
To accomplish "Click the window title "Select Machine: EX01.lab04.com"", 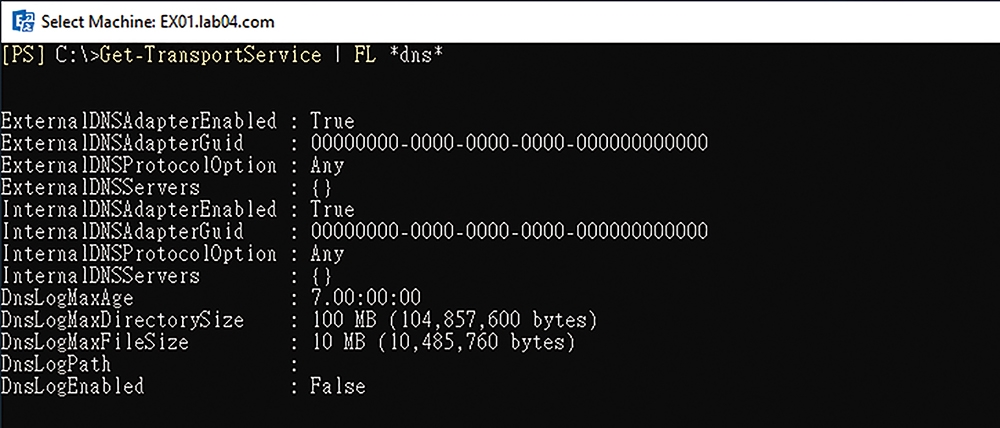I will 158,22.
